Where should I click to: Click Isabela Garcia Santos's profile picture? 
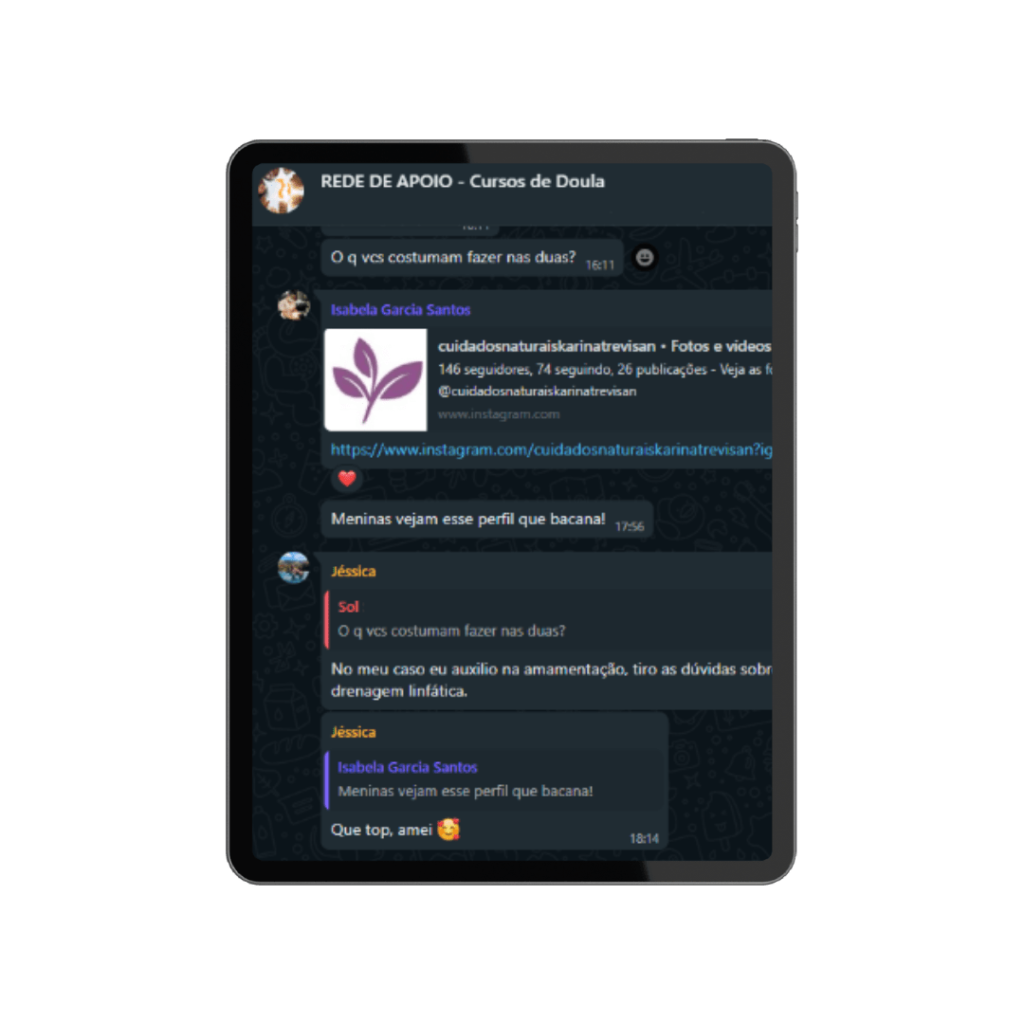pos(294,306)
